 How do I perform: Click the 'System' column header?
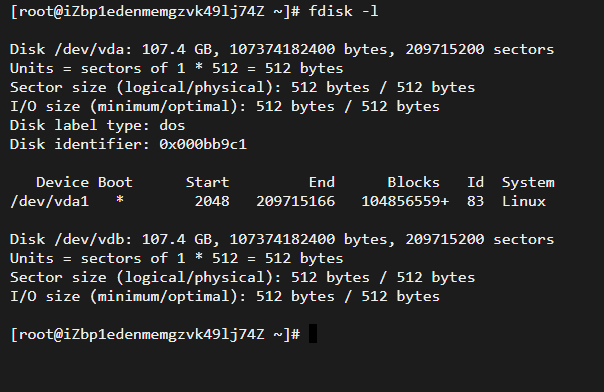[528, 182]
